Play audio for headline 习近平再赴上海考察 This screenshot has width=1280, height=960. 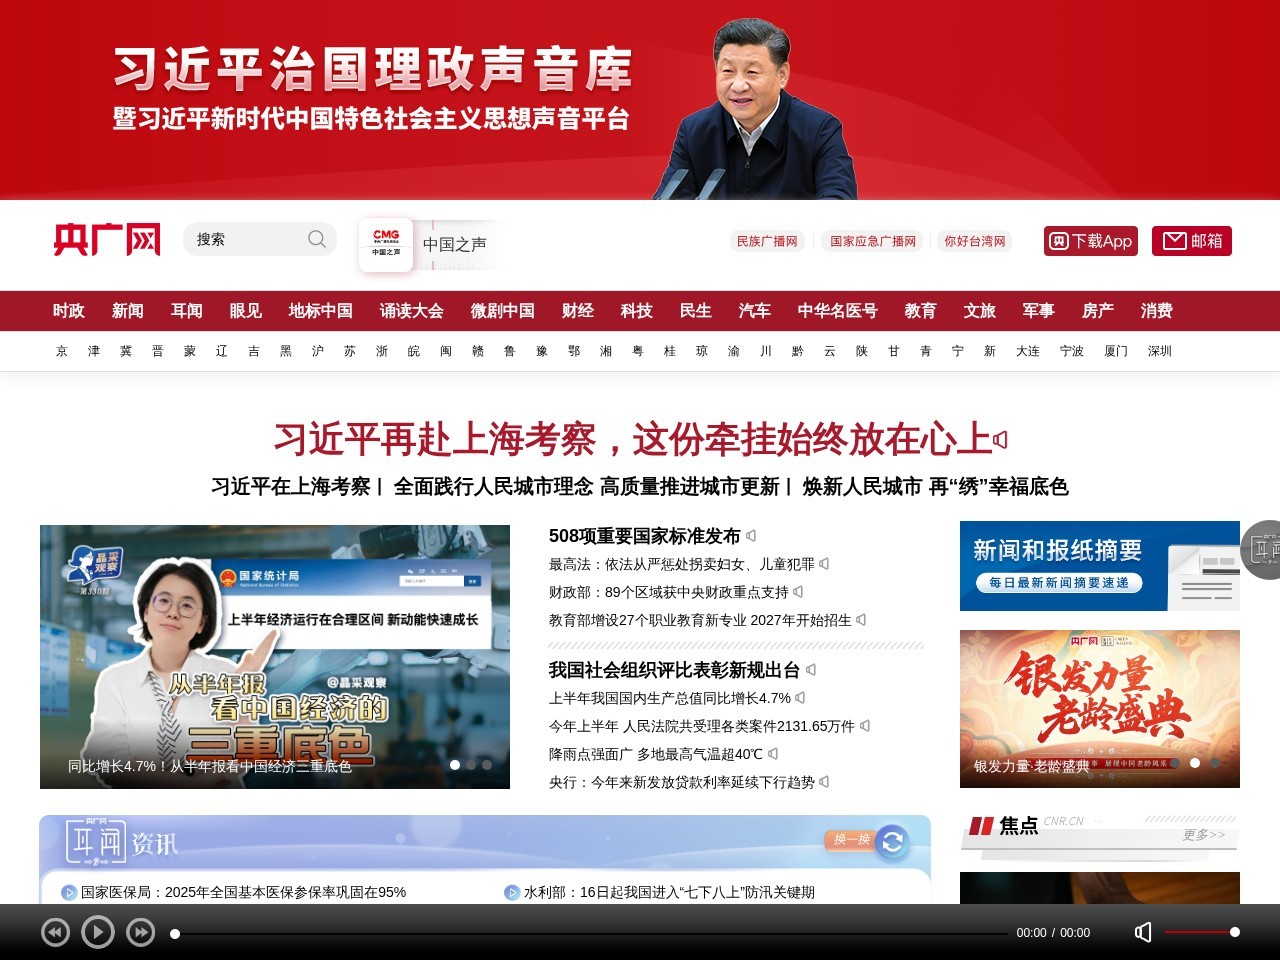1001,440
